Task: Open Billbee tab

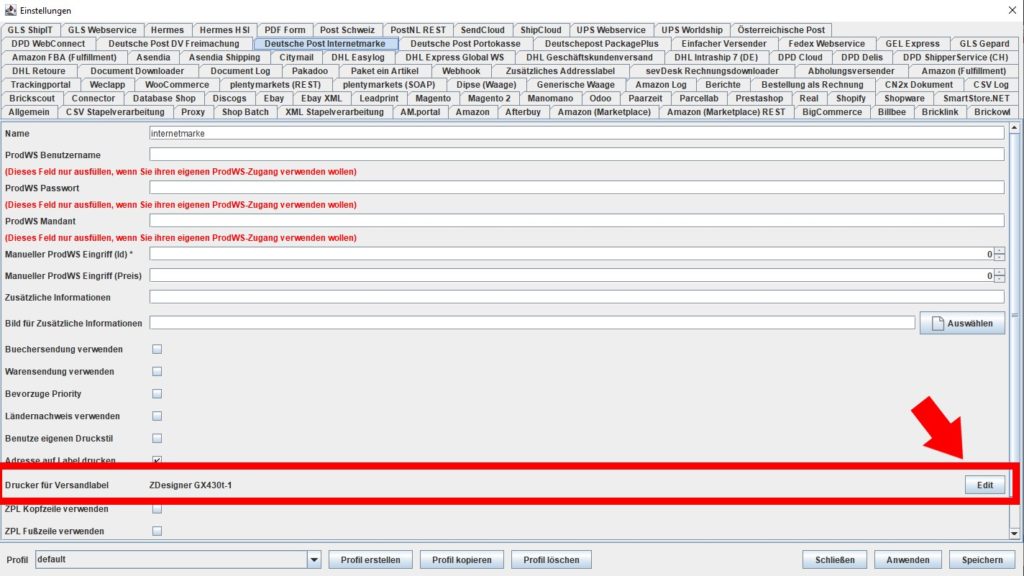Action: [891, 112]
